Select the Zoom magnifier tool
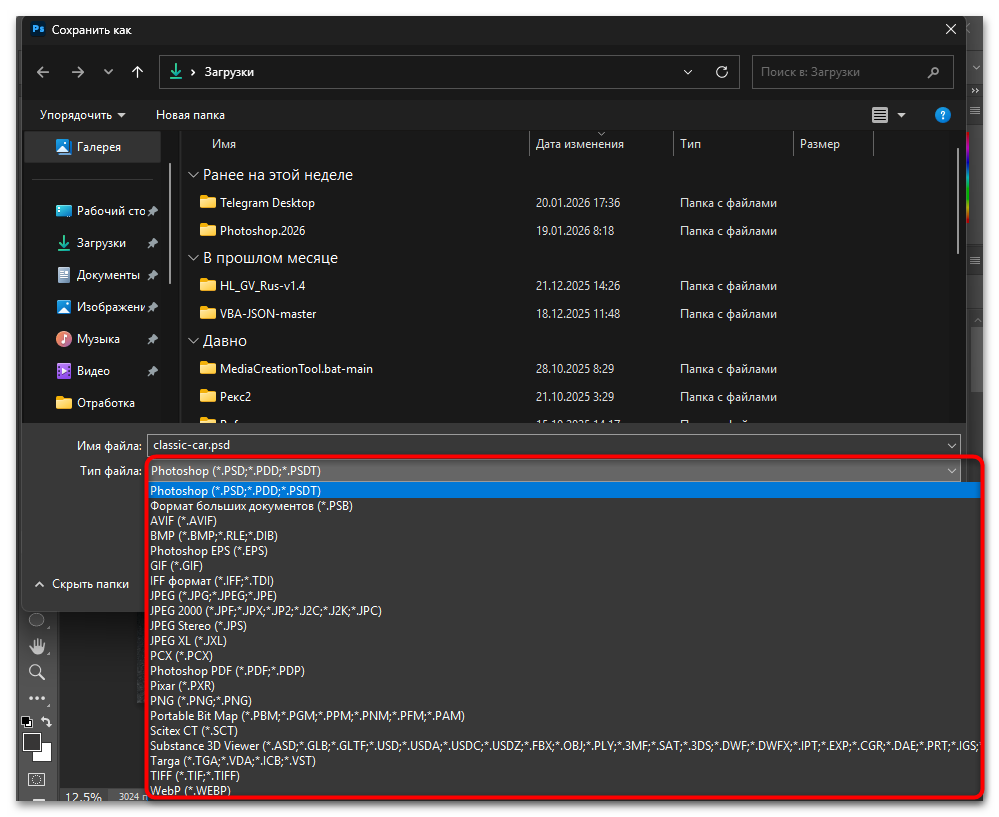The width and height of the screenshot is (999, 817). point(37,672)
